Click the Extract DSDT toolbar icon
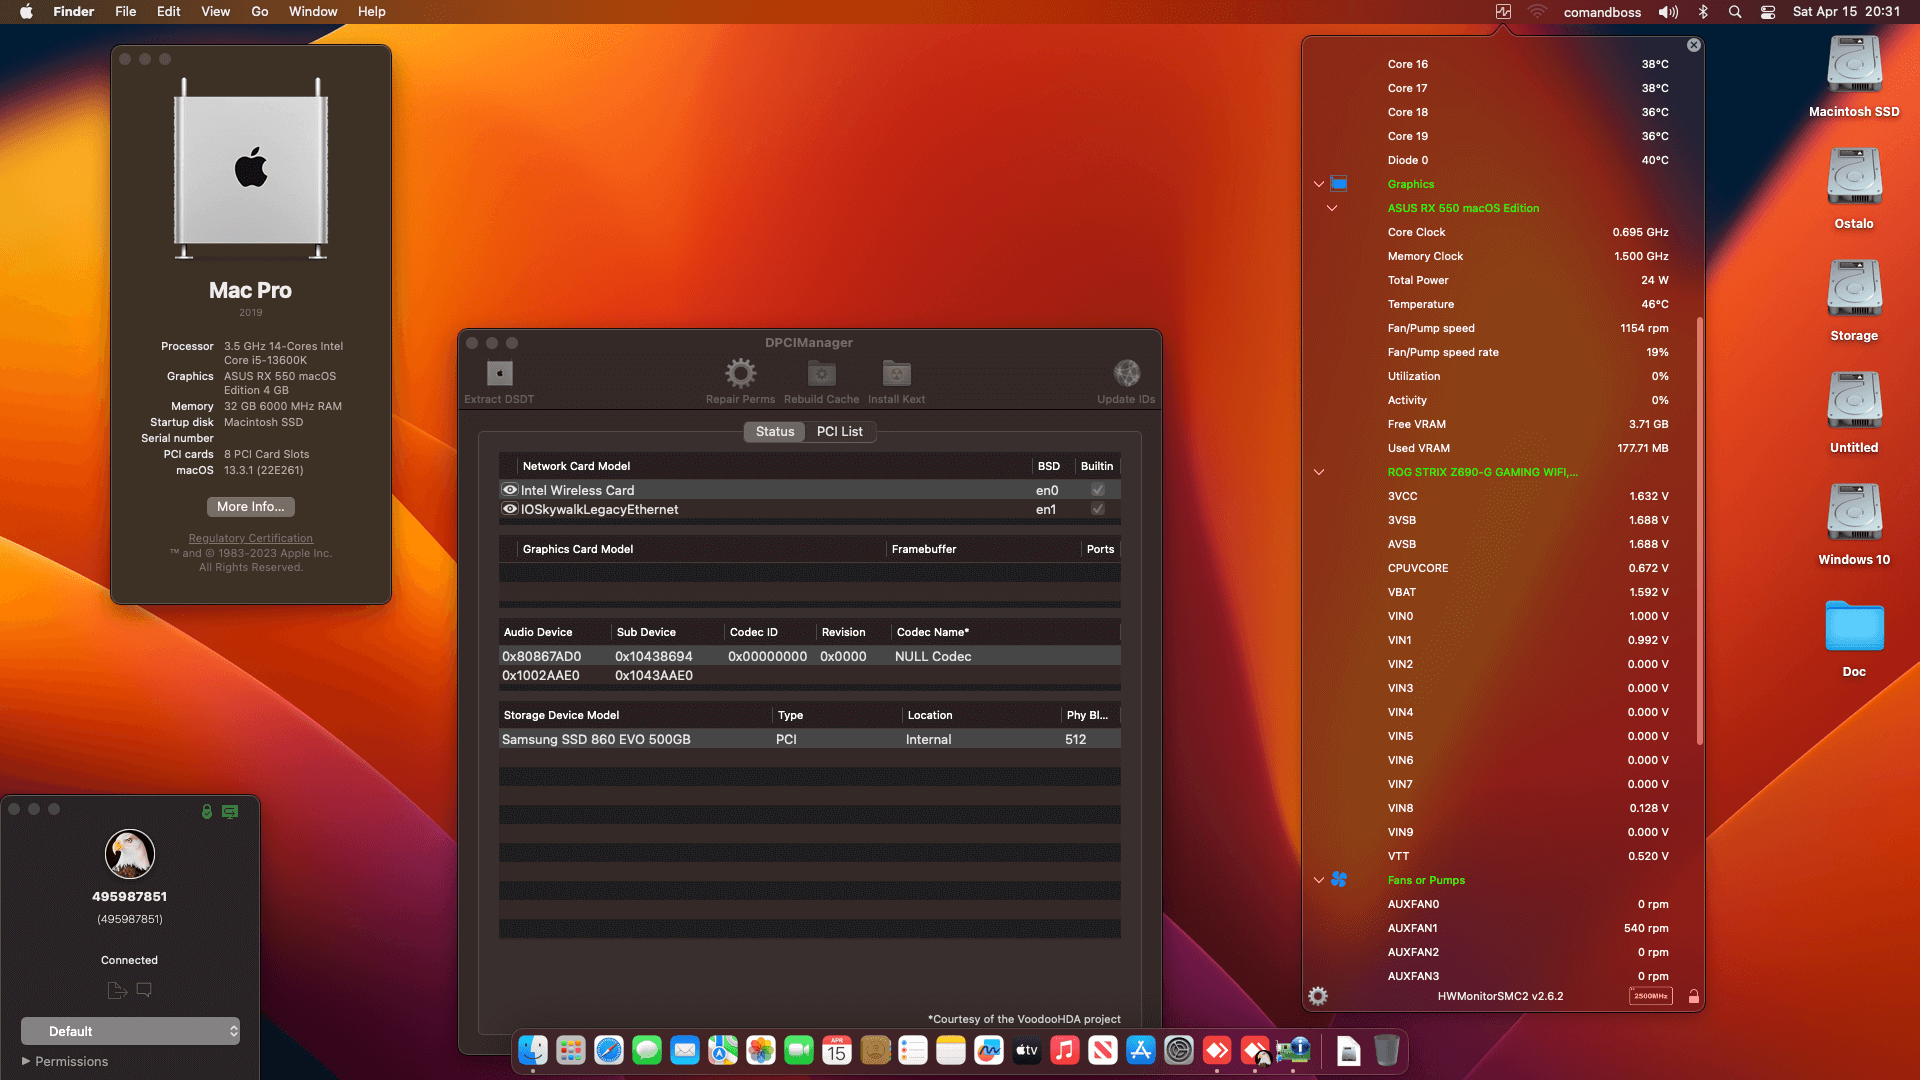Viewport: 1920px width, 1080px height. pyautogui.click(x=499, y=374)
